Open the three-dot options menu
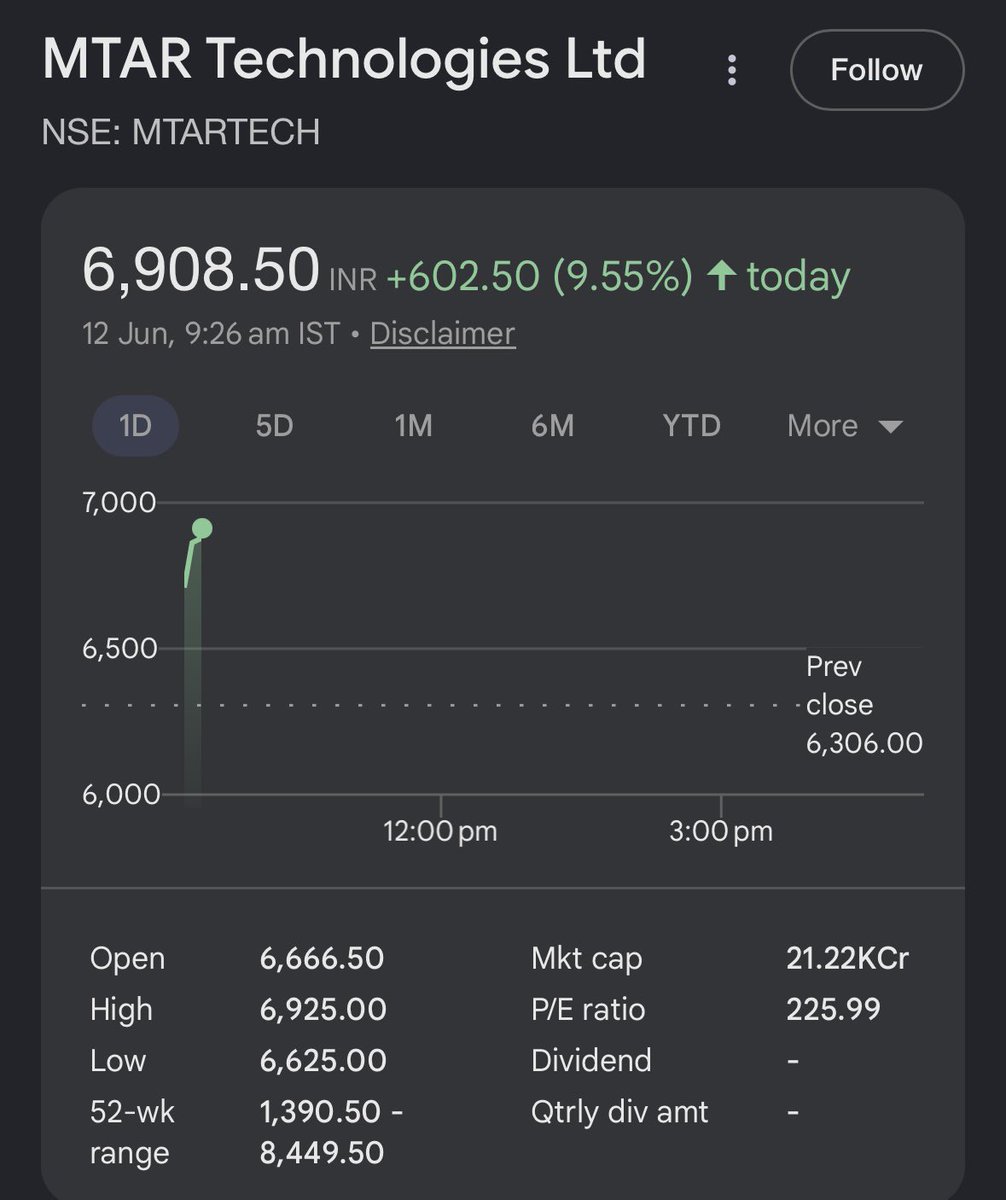 733,70
